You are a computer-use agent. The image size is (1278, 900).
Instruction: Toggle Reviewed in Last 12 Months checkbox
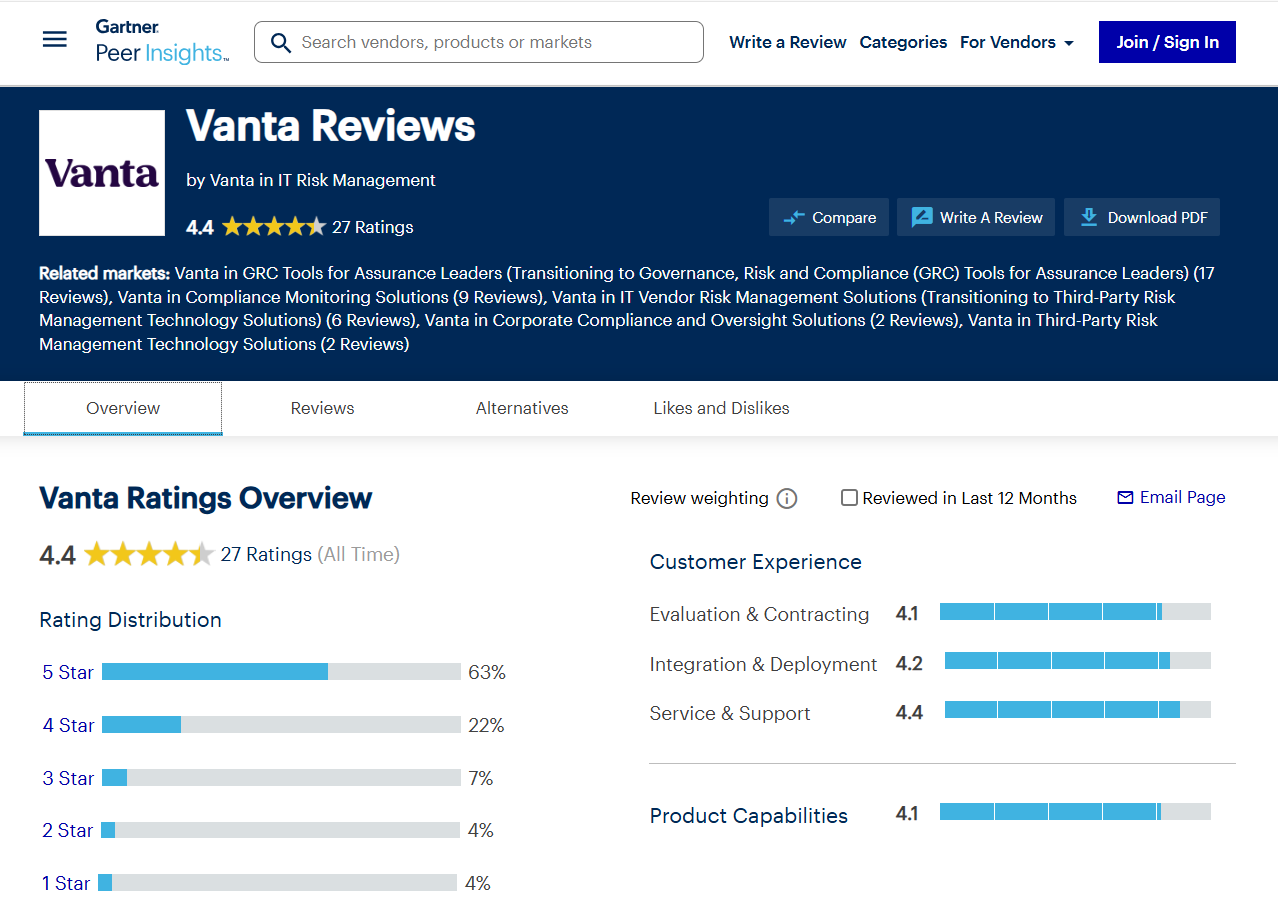tap(849, 498)
